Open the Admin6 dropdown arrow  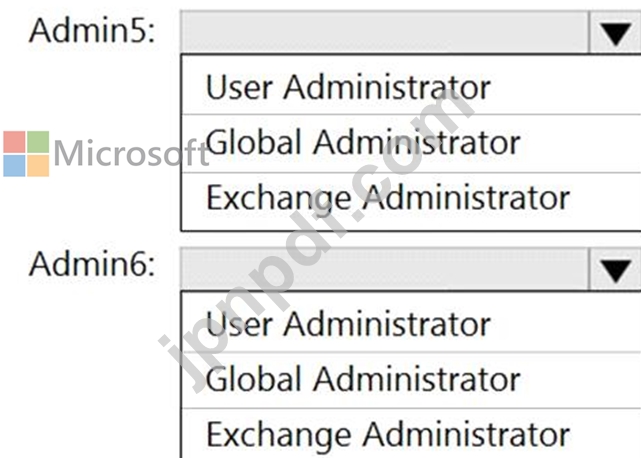point(616,270)
